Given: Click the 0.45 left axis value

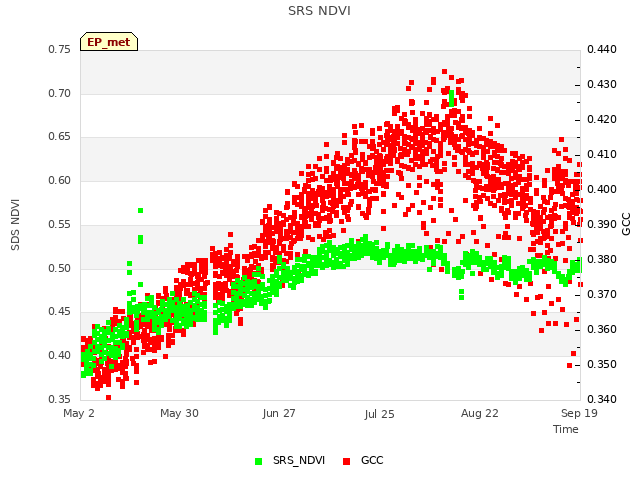Looking at the screenshot, I should [60, 311].
